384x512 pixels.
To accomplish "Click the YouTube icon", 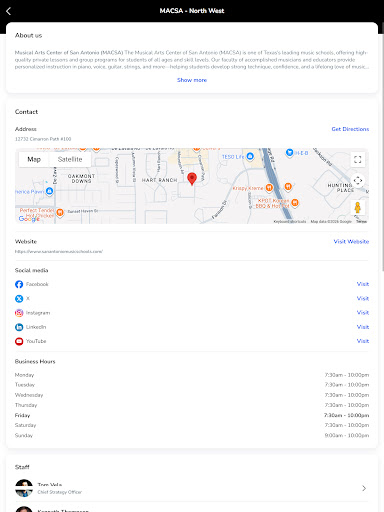I will tap(19, 341).
